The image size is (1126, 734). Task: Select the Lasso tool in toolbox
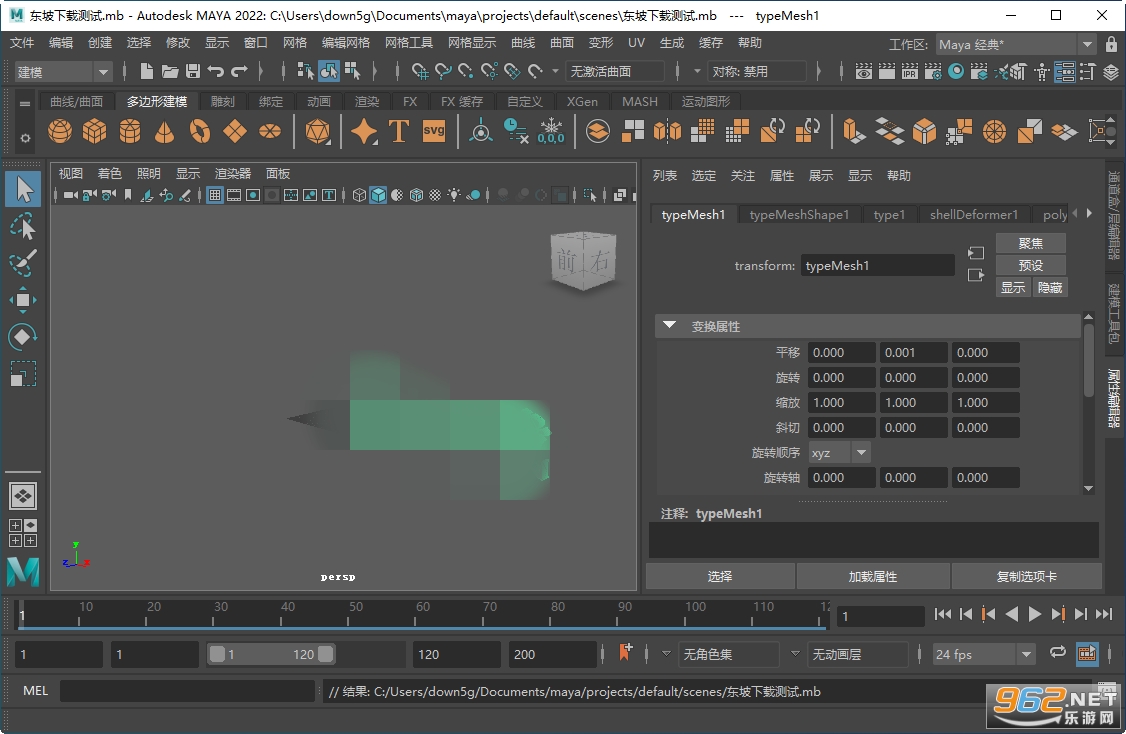[x=24, y=227]
